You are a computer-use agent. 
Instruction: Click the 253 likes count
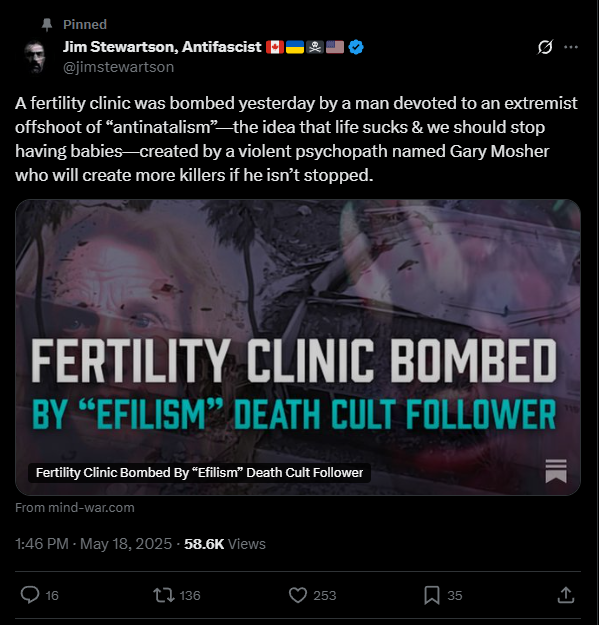coord(324,595)
